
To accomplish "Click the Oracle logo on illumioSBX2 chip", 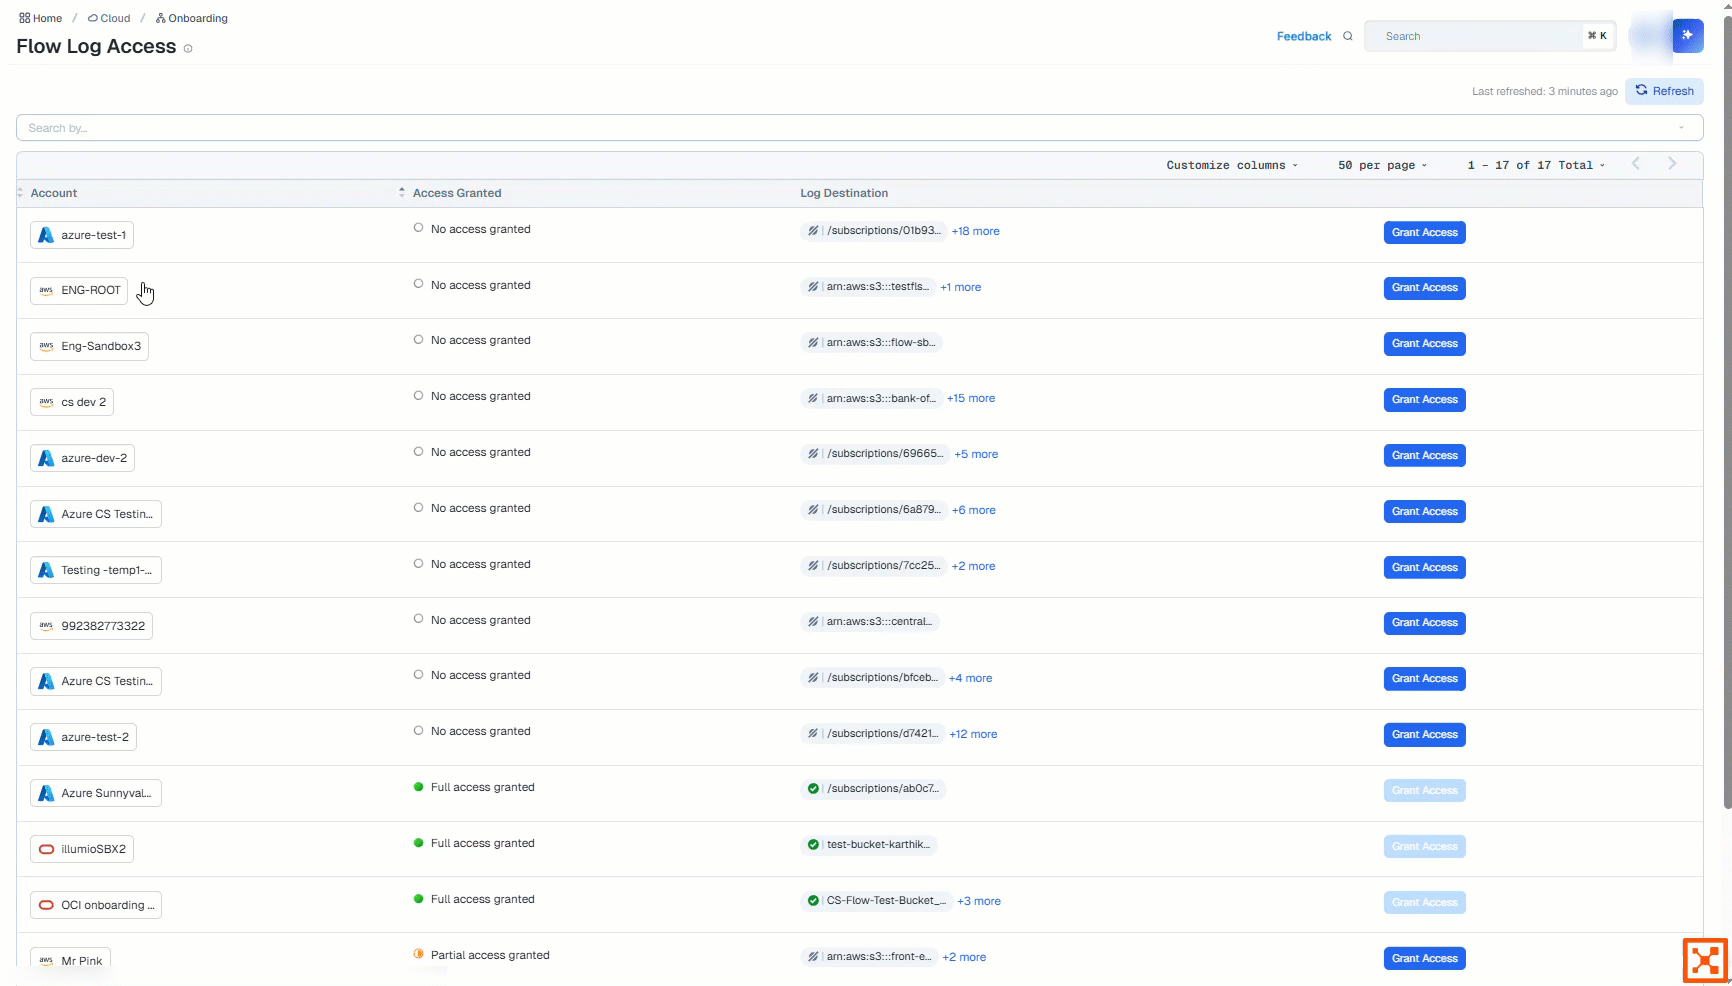I will pyautogui.click(x=46, y=849).
